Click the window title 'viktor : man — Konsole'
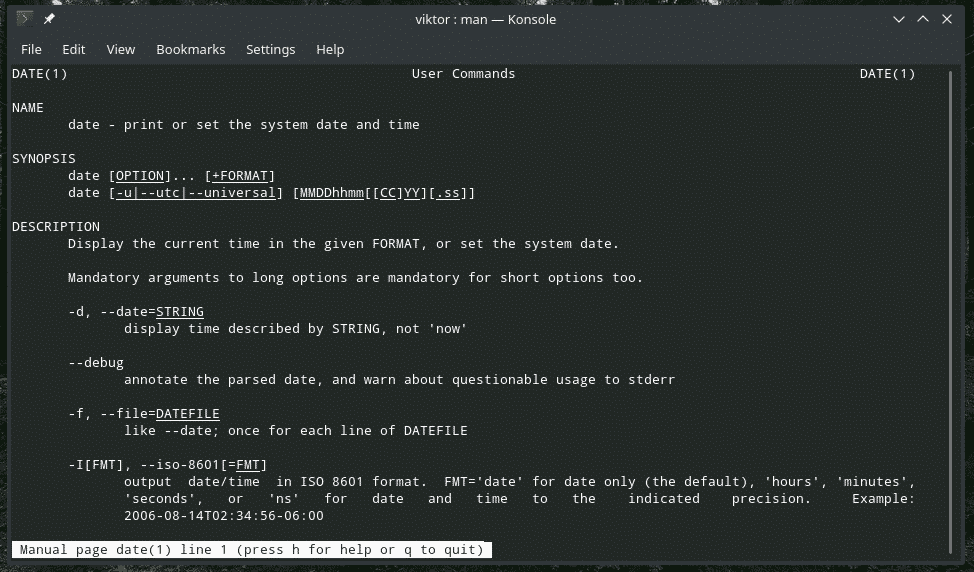 click(484, 19)
